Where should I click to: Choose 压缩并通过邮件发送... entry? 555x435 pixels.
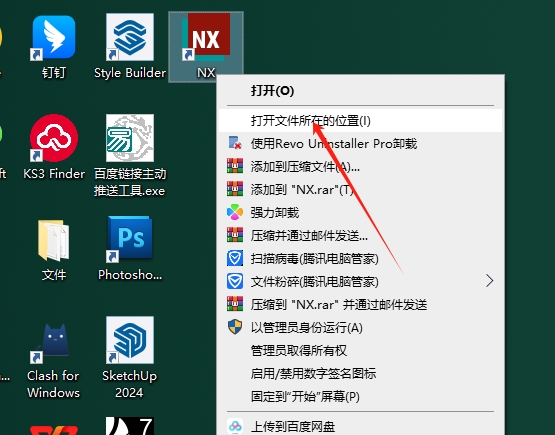tap(360, 235)
